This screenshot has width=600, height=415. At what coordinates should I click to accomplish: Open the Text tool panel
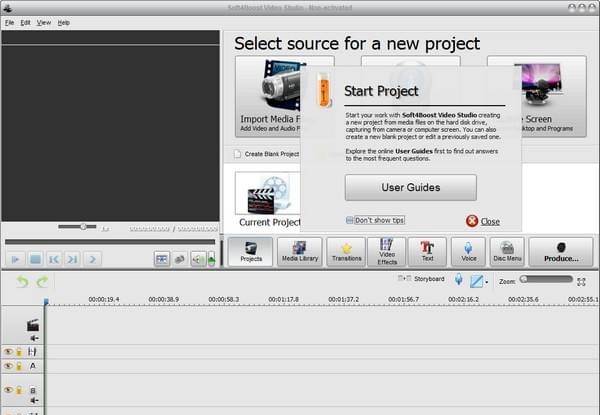[427, 252]
